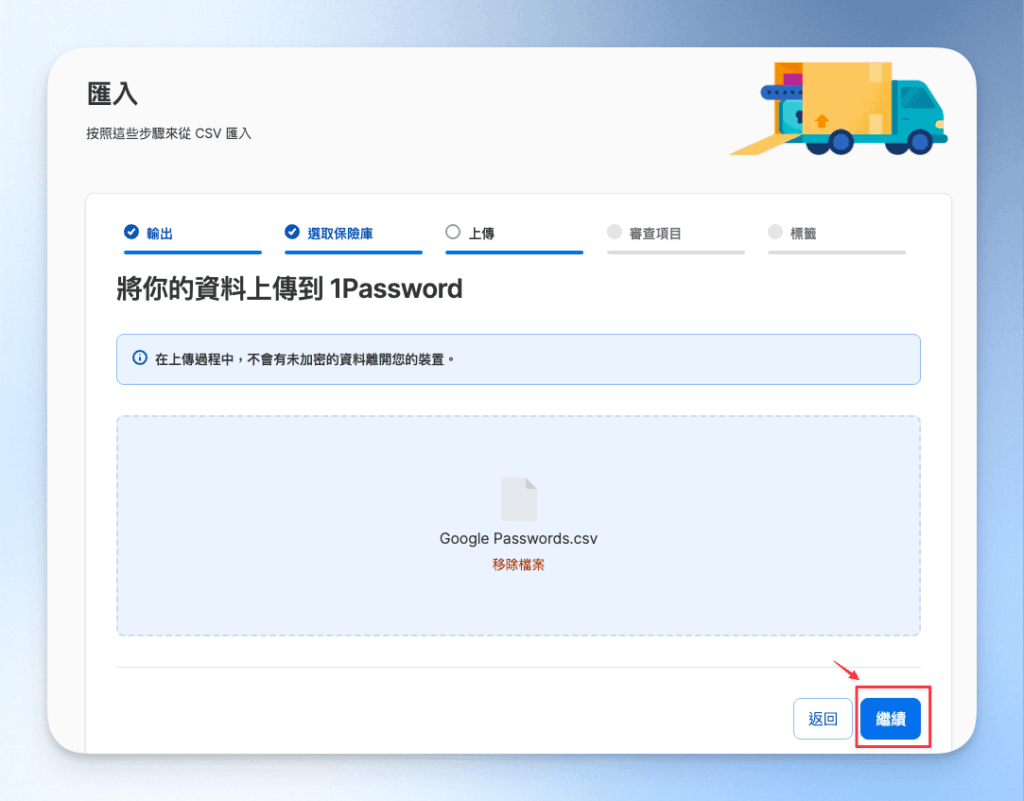Click the 繼續 continue button
The width and height of the screenshot is (1024, 801).
pos(890,719)
